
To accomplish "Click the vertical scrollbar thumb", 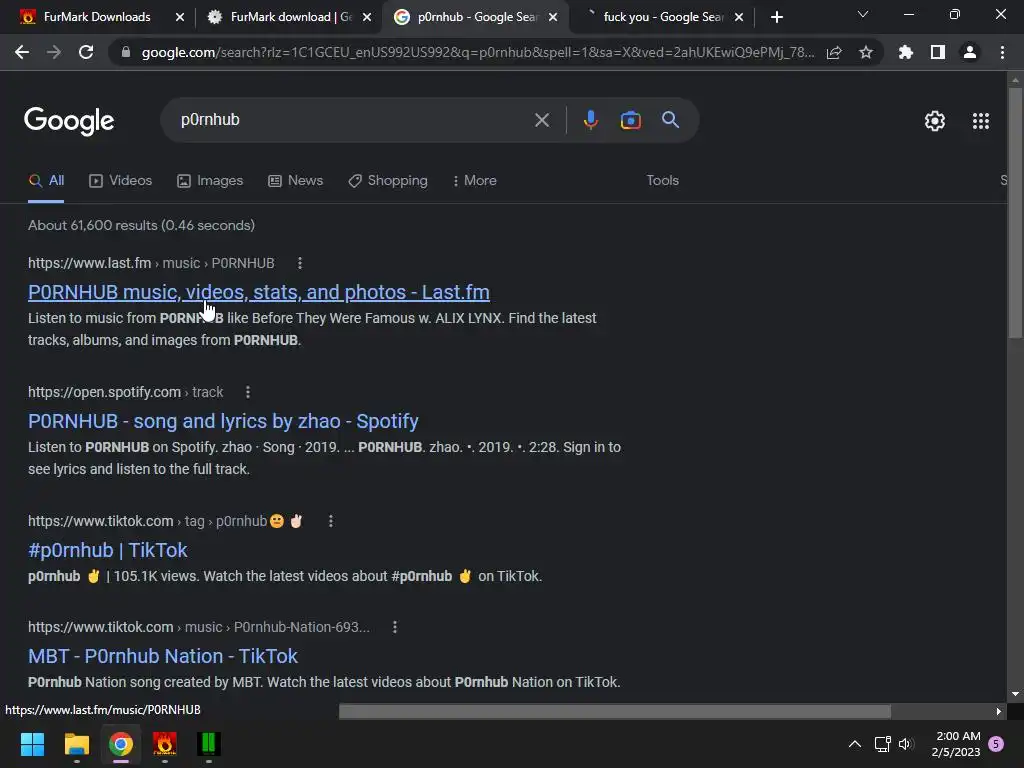I will [1015, 213].
